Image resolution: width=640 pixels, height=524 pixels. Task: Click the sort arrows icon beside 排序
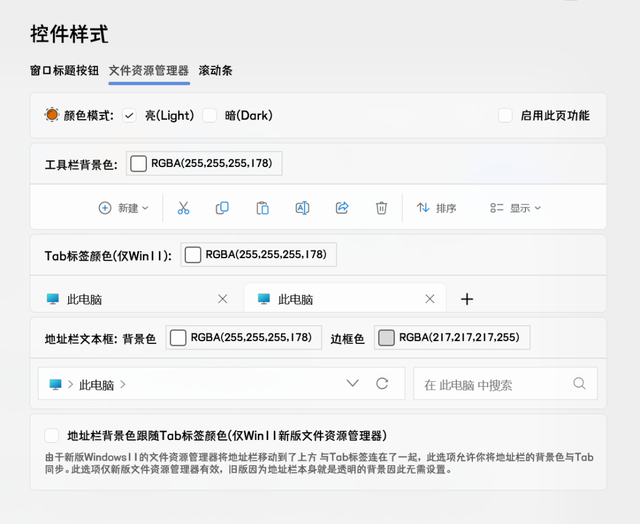pos(423,208)
